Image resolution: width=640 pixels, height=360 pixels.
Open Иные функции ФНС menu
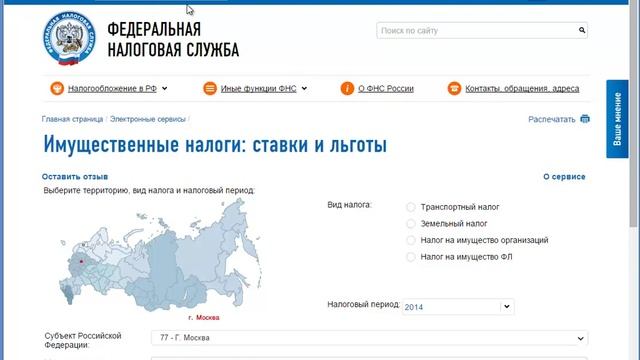(x=258, y=89)
